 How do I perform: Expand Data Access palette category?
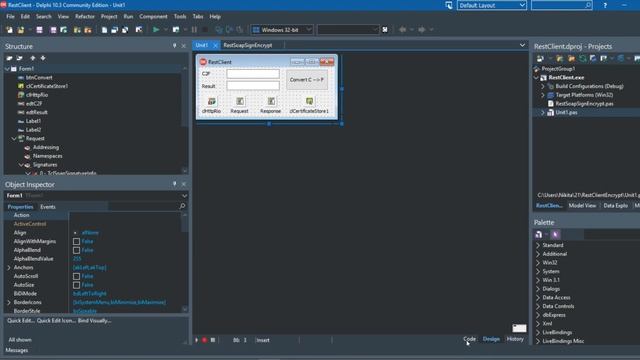click(538, 298)
